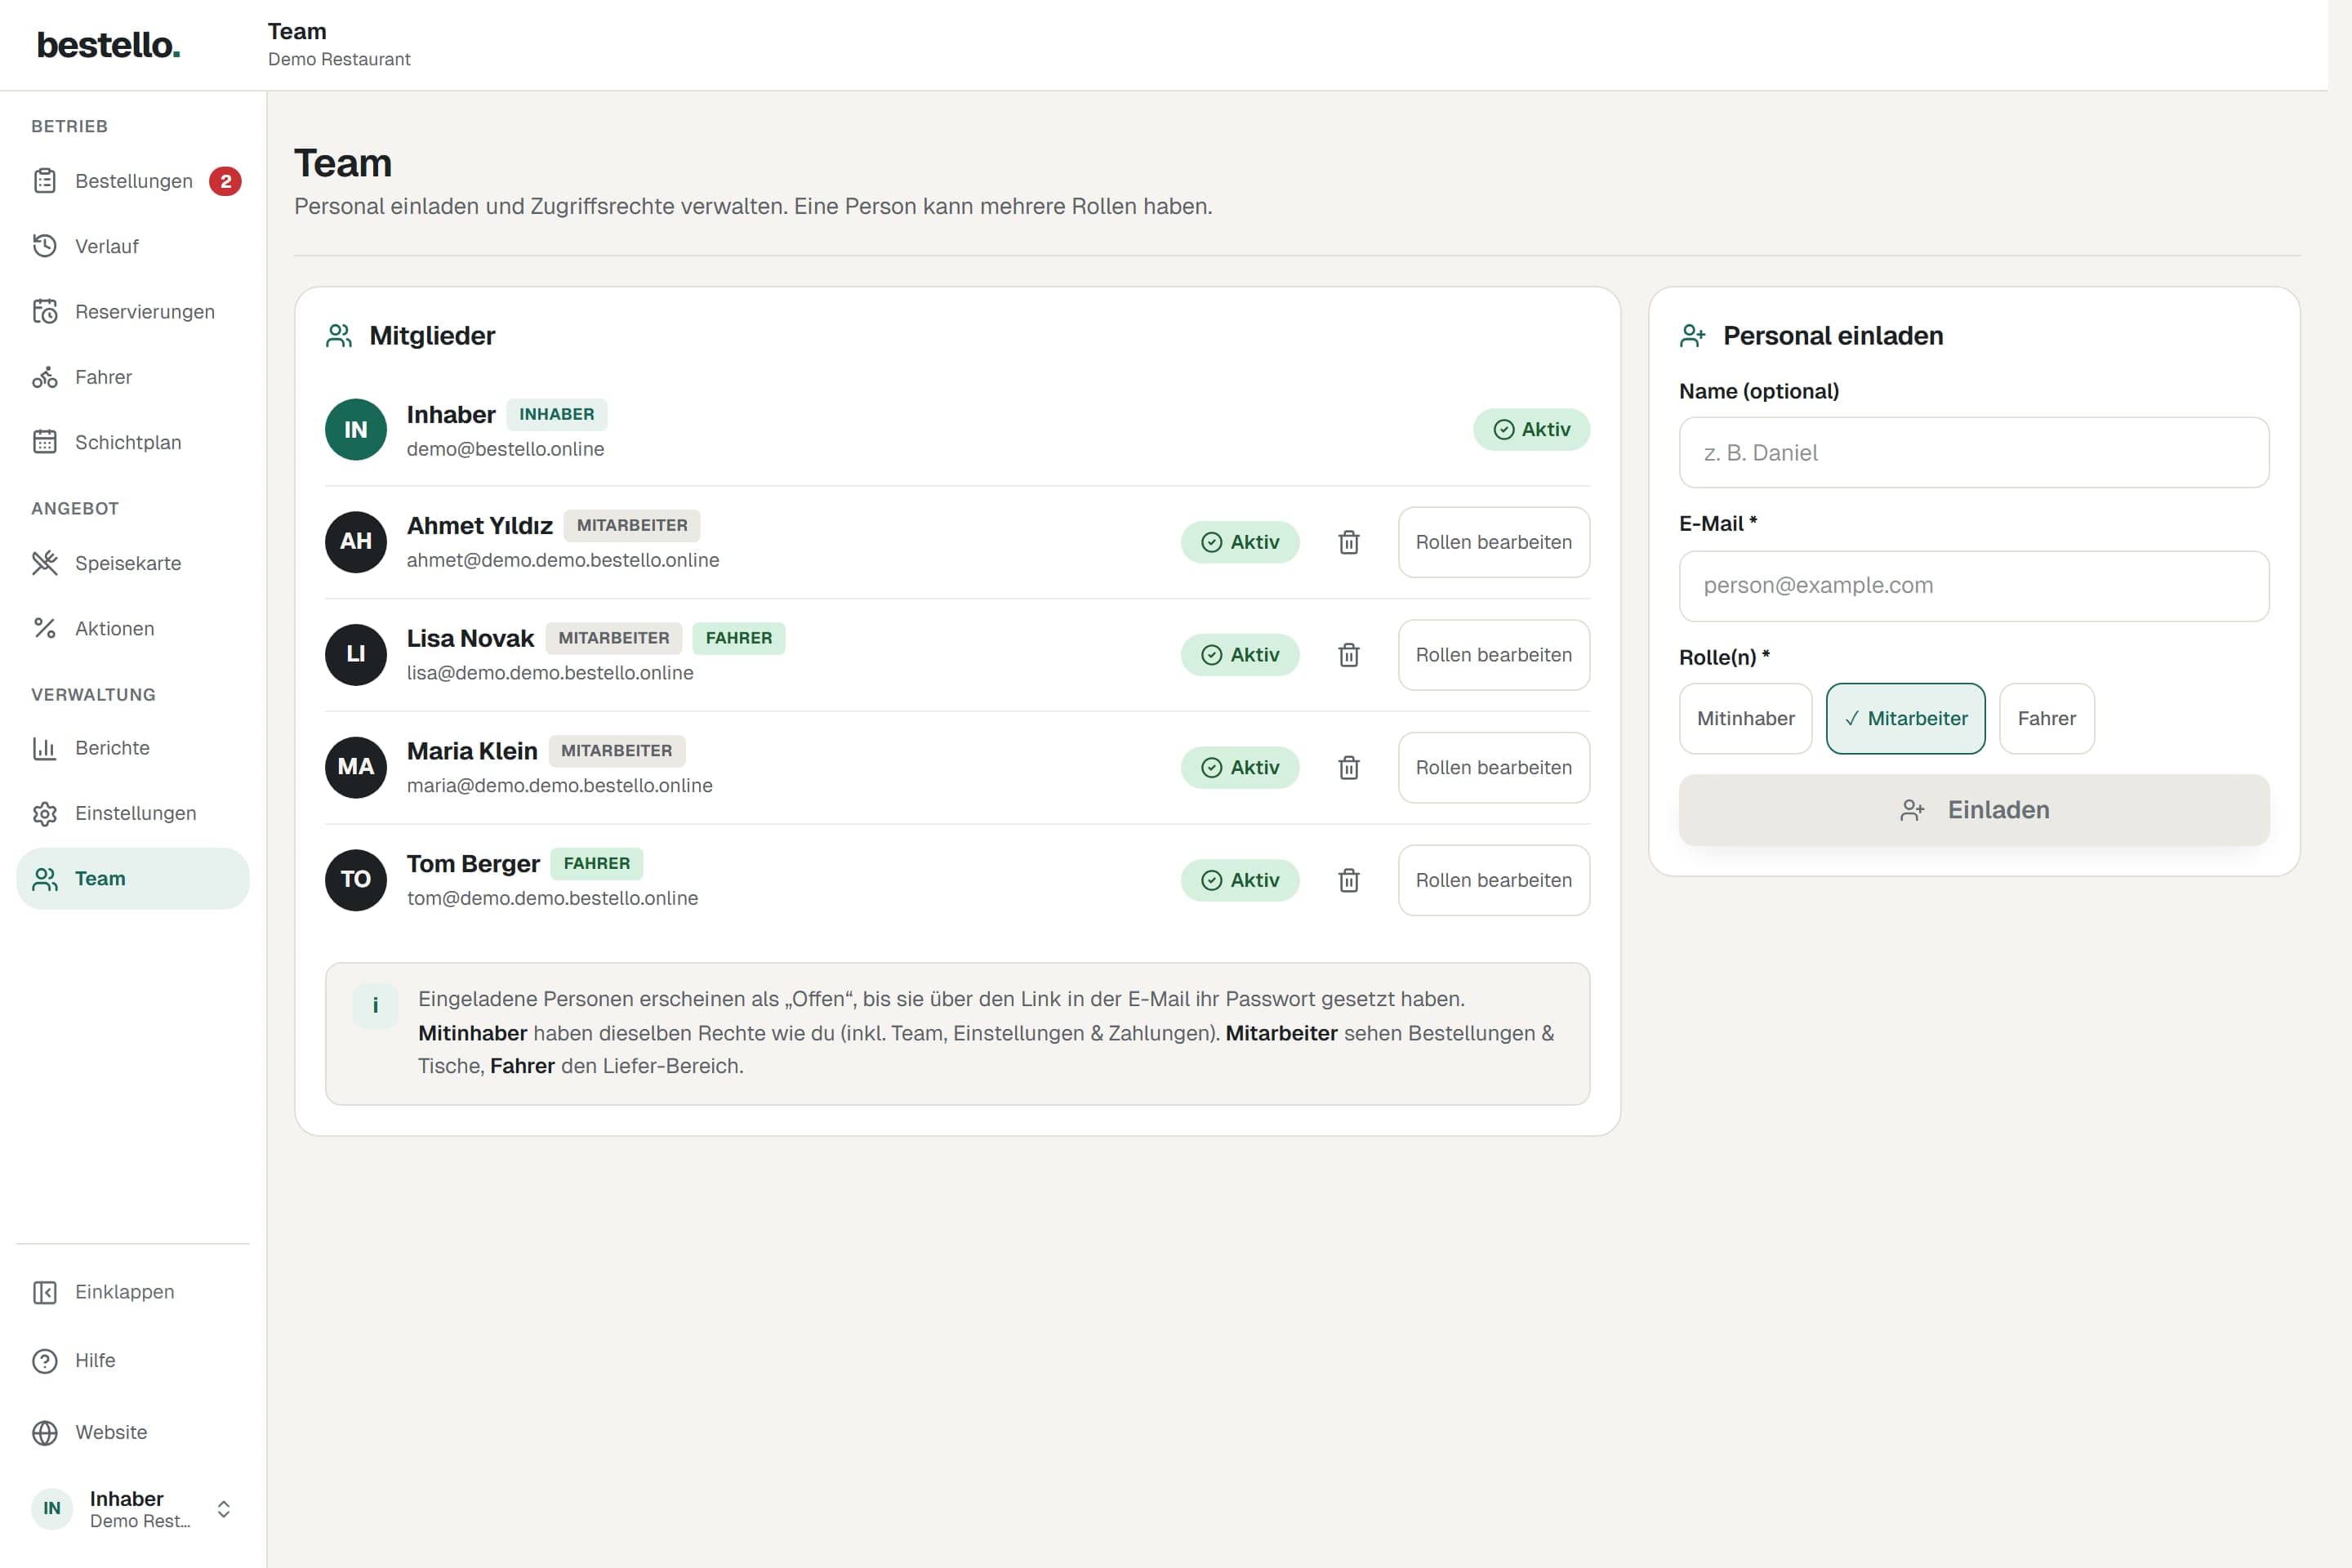
Task: Click the bestello logo
Action: pyautogui.click(x=108, y=45)
